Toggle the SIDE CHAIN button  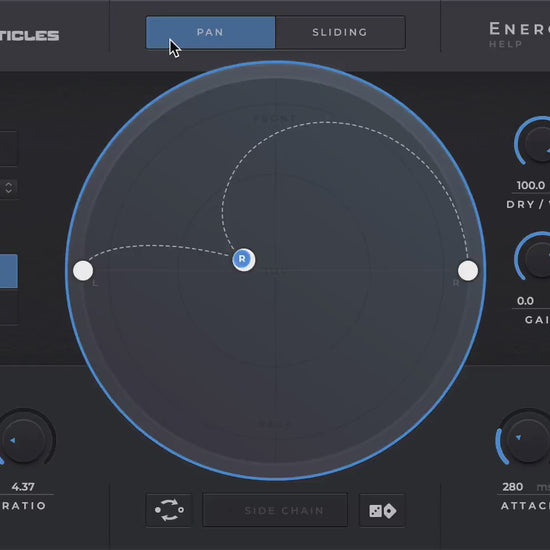click(275, 510)
